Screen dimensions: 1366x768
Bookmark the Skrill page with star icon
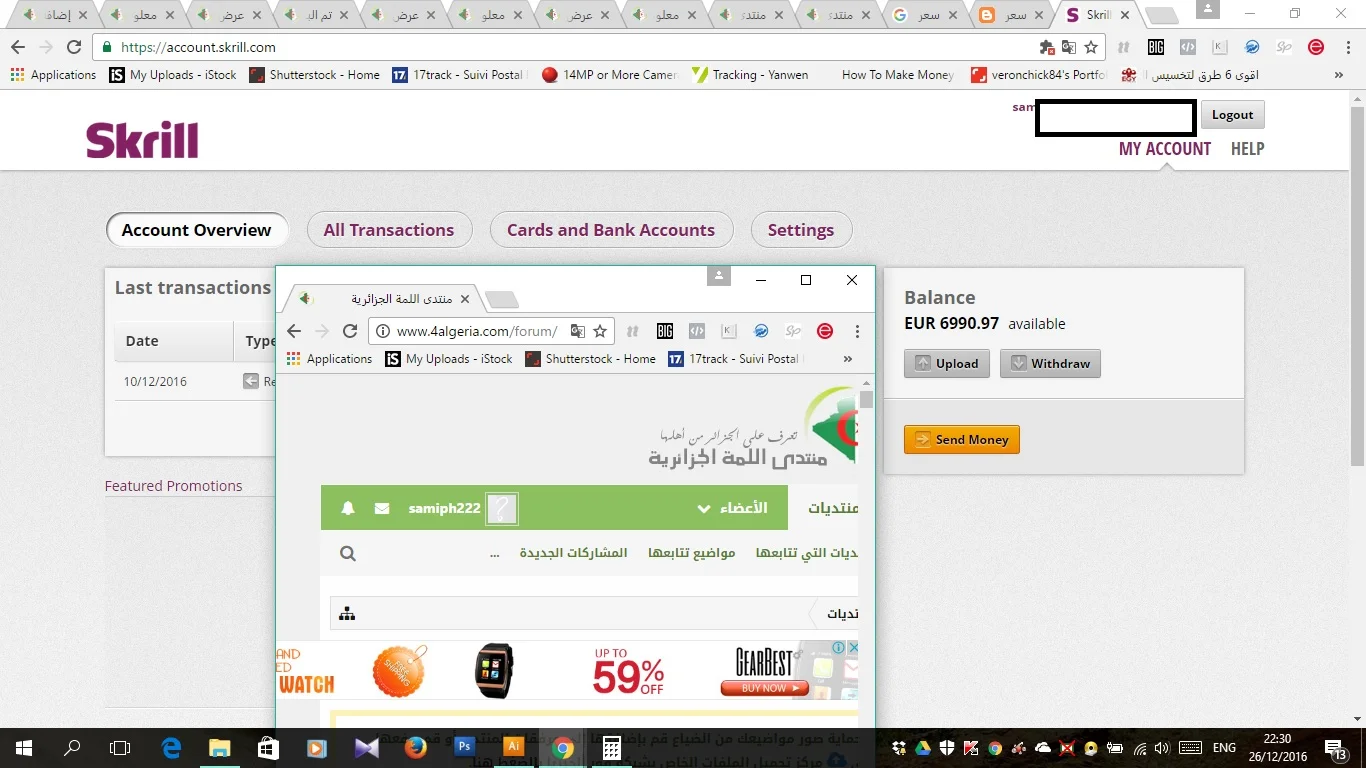click(x=1091, y=47)
